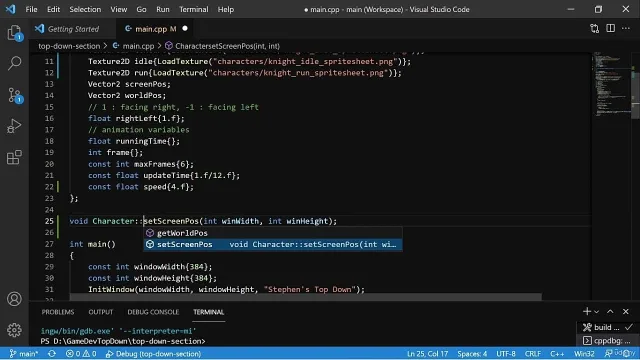640x360 pixels.
Task: Open the File menu
Action: [31, 9]
